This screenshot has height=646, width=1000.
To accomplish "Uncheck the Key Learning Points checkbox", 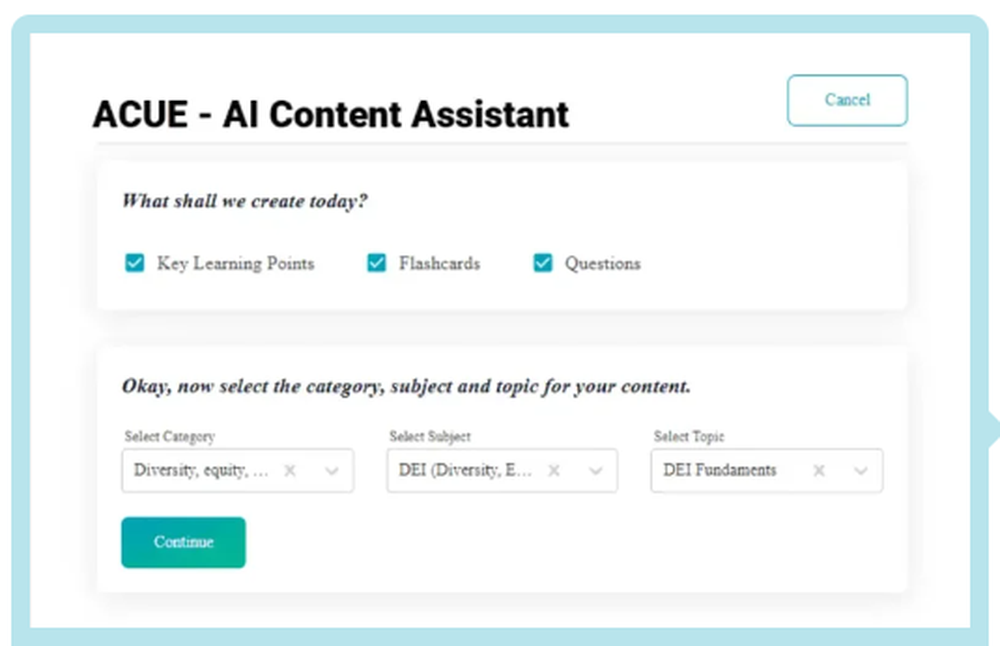I will [135, 263].
